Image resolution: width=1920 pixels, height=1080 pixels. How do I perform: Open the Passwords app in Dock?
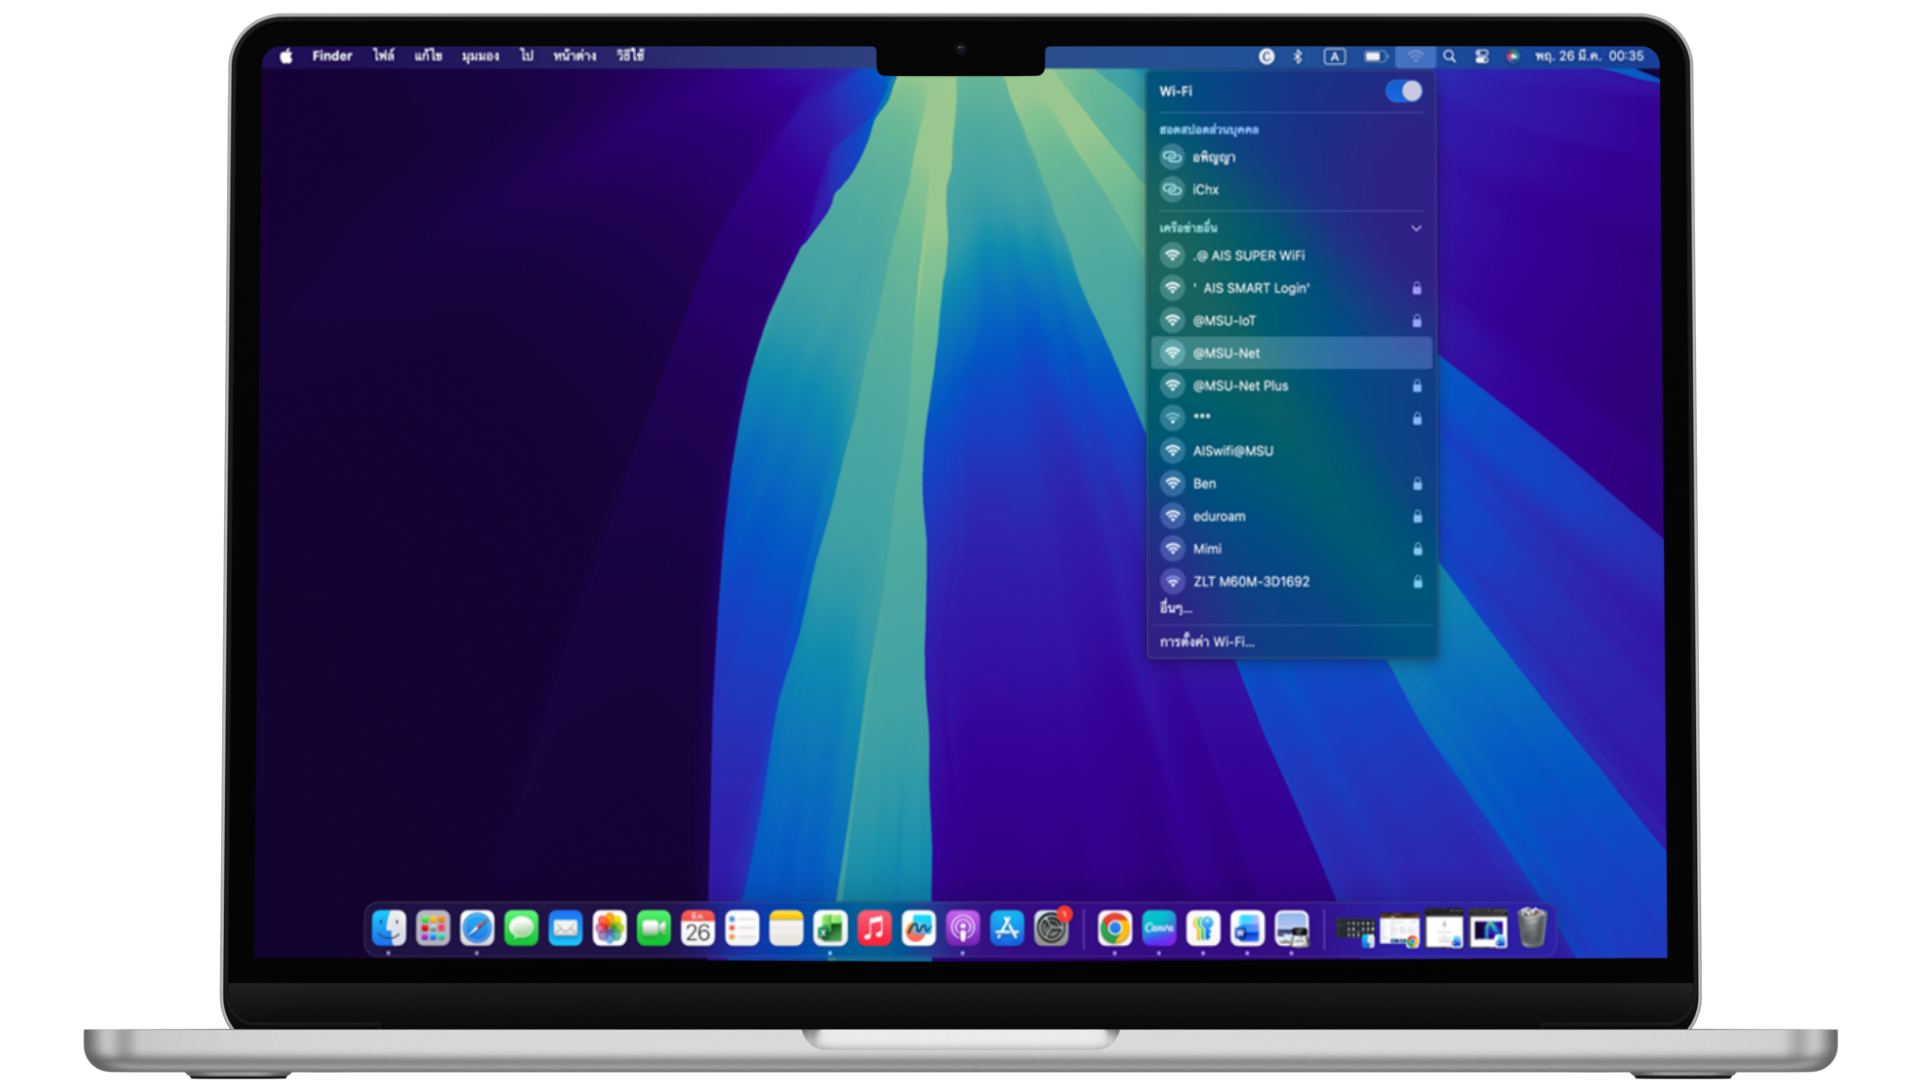point(1203,929)
